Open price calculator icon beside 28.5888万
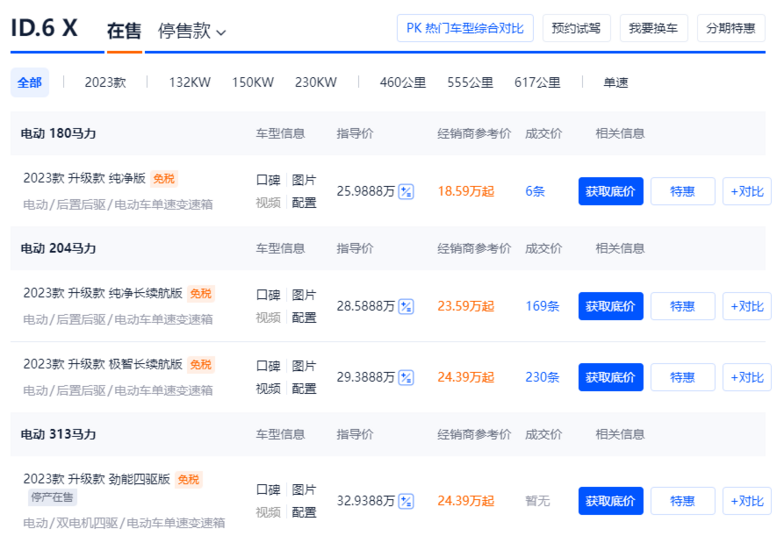 pos(406,306)
